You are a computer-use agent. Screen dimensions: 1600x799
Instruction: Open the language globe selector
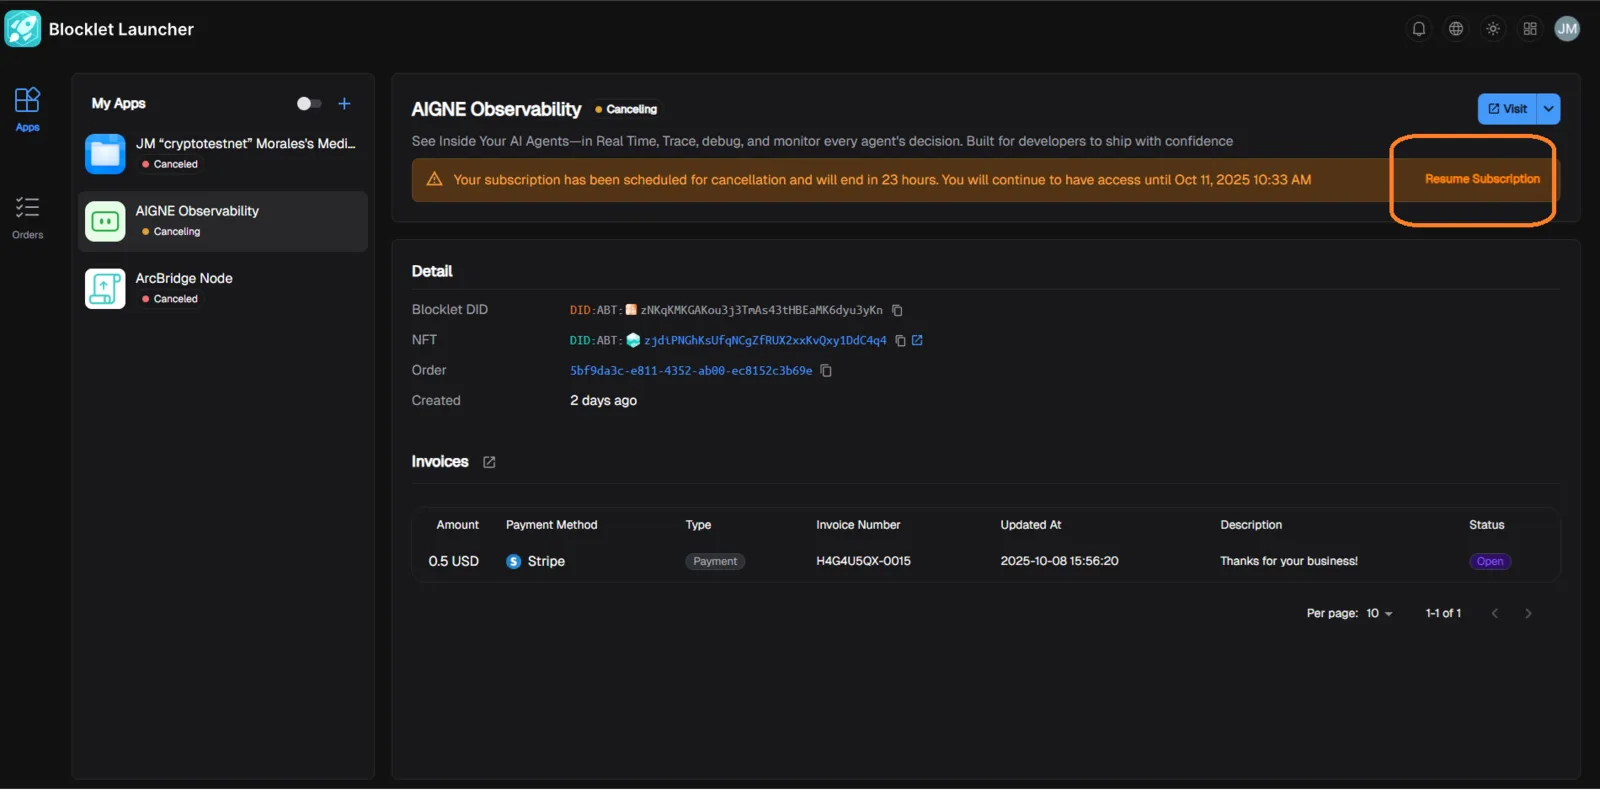1456,29
